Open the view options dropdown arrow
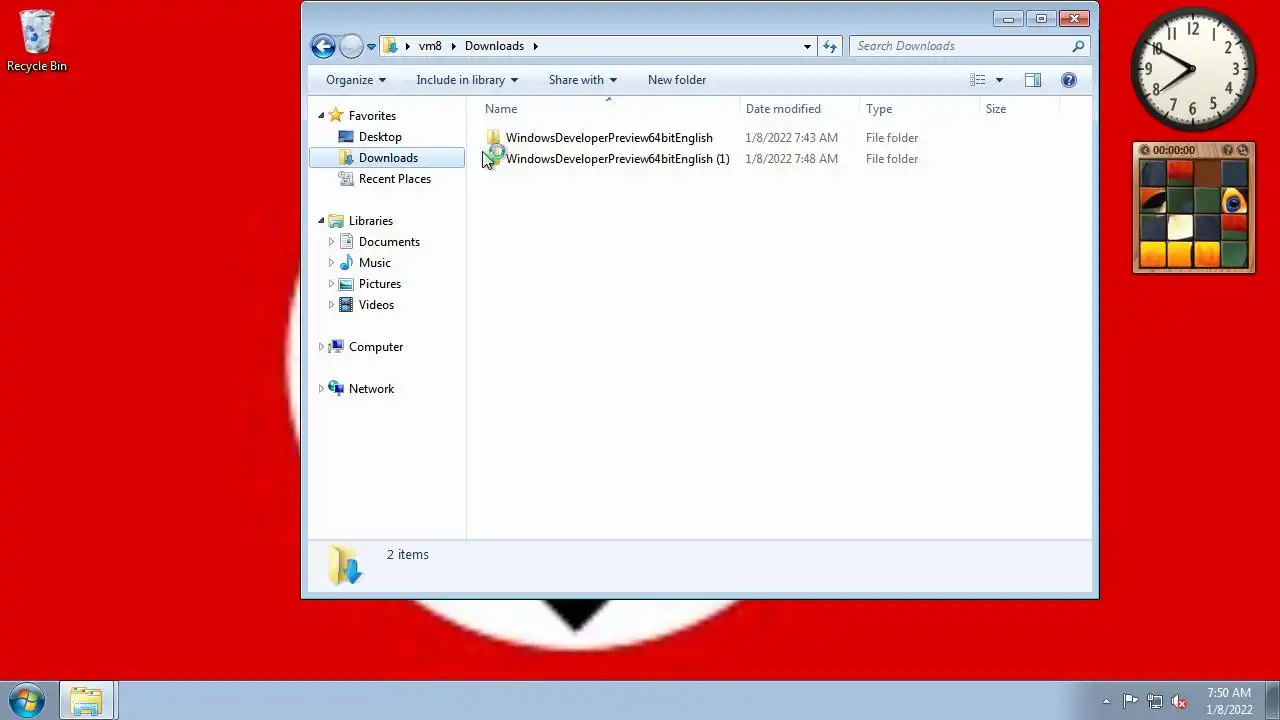 (x=999, y=80)
